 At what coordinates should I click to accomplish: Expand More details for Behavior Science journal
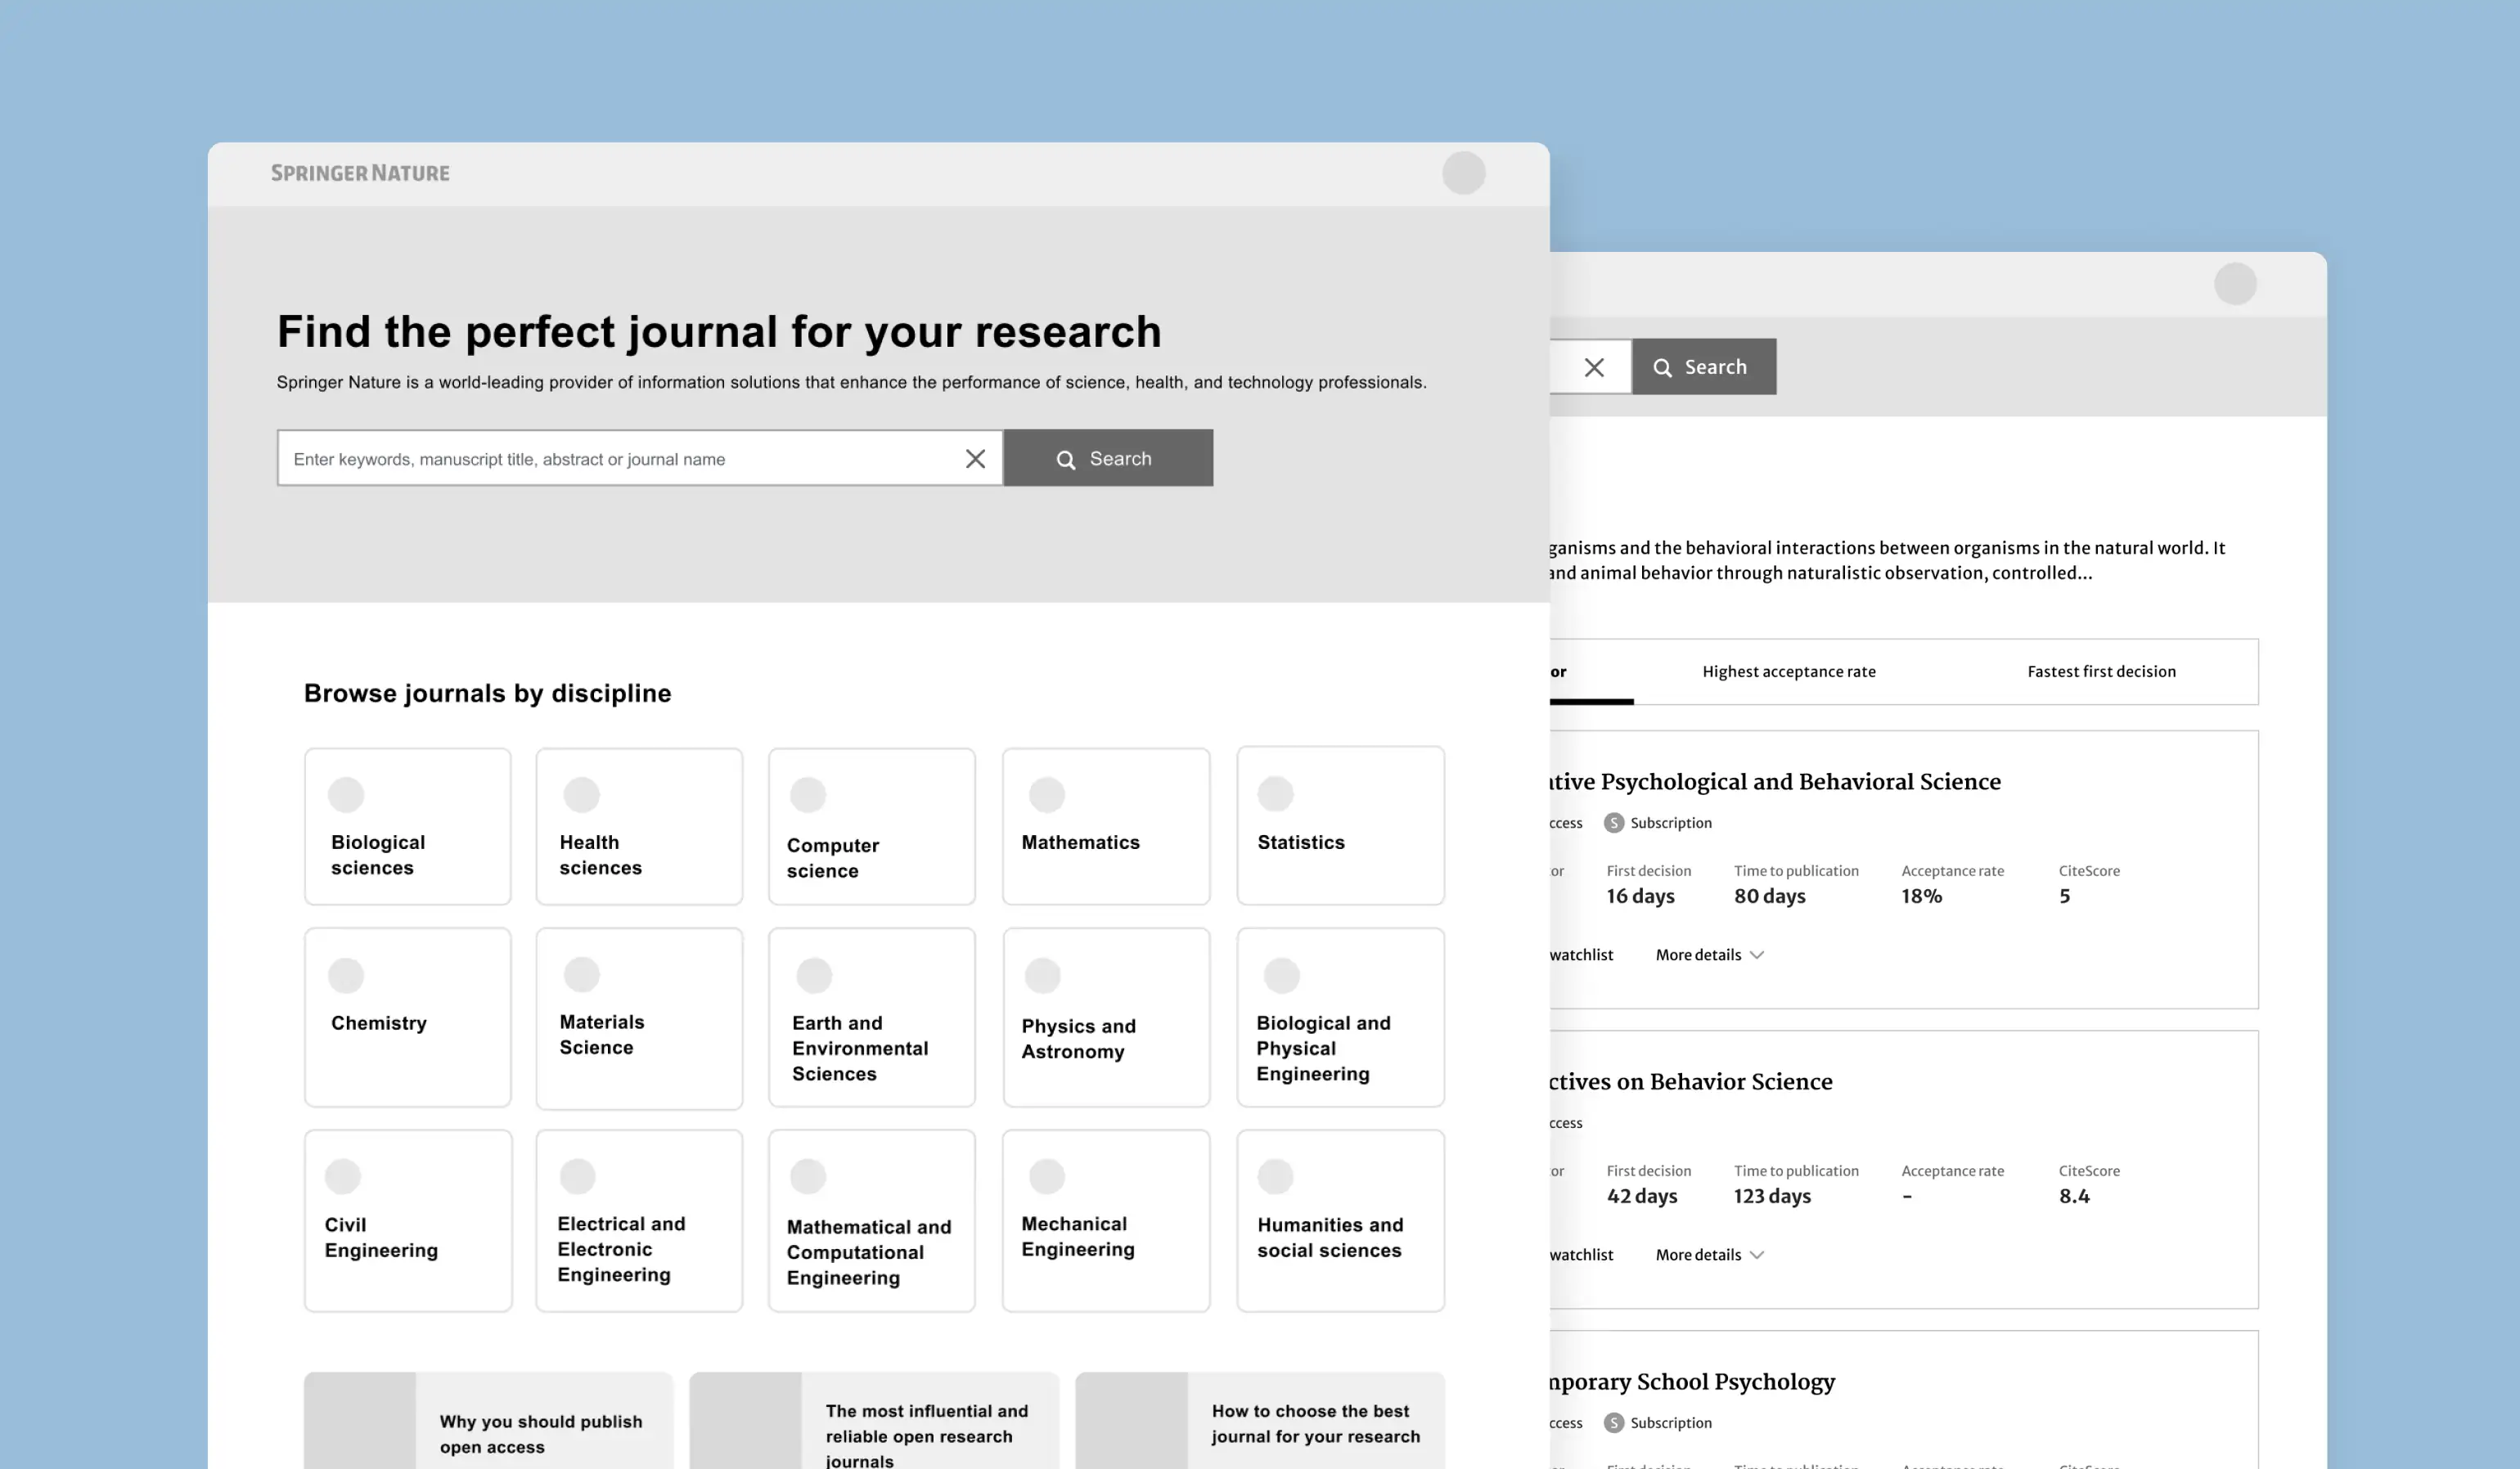pyautogui.click(x=1709, y=1255)
